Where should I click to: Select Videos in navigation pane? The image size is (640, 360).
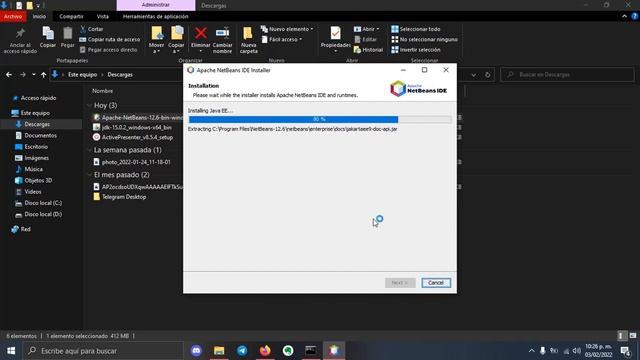(33, 191)
